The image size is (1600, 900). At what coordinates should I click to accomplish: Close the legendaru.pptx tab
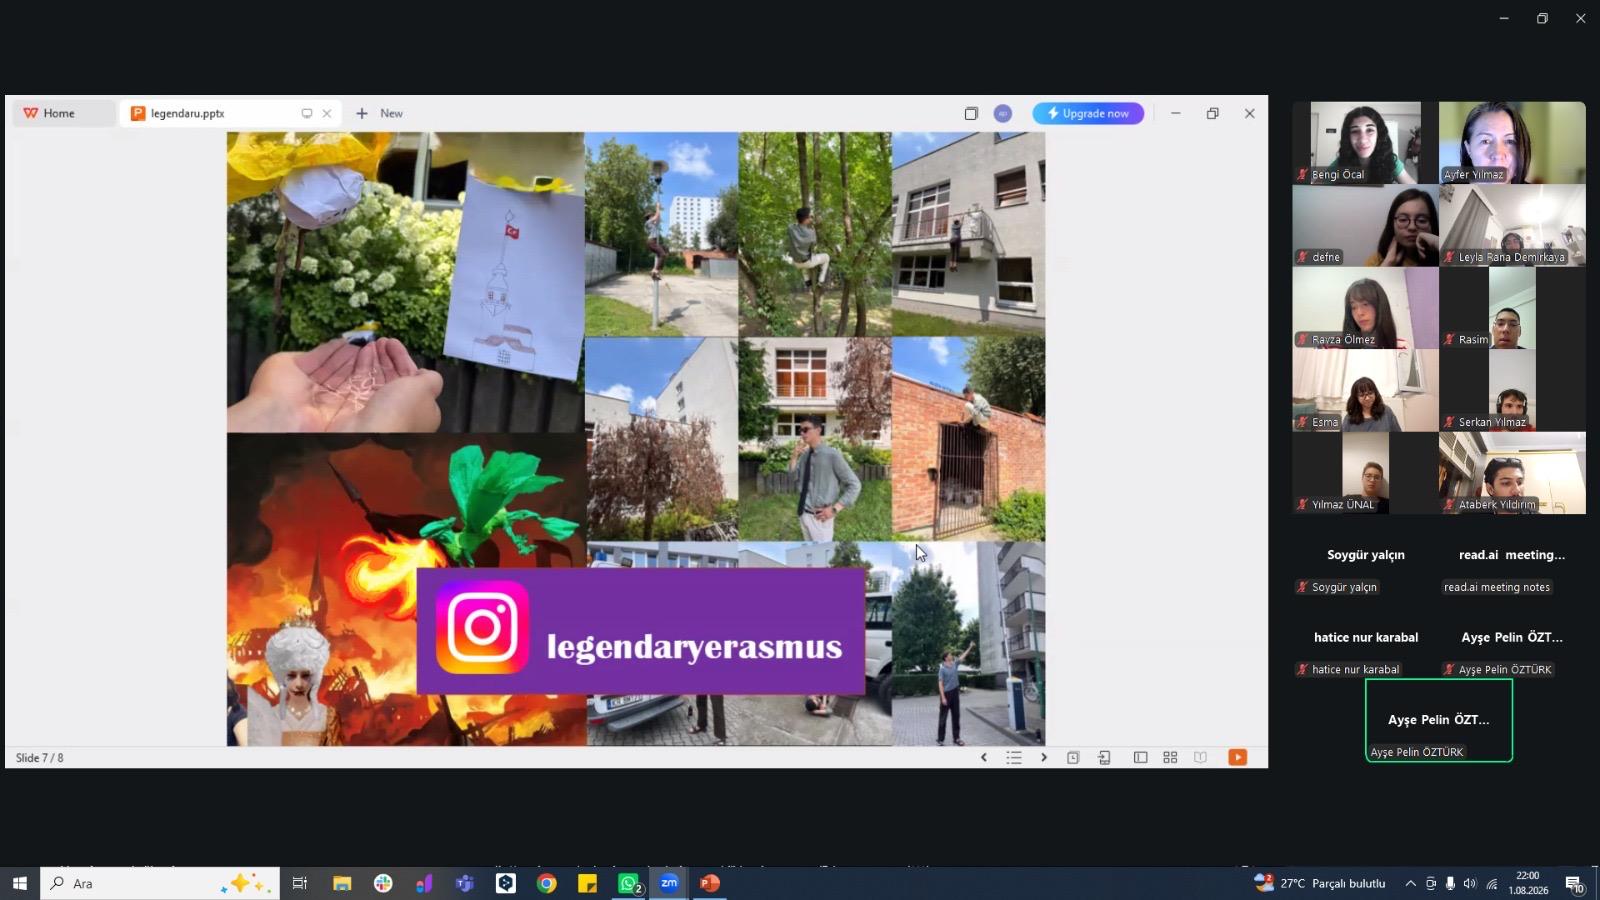click(327, 113)
